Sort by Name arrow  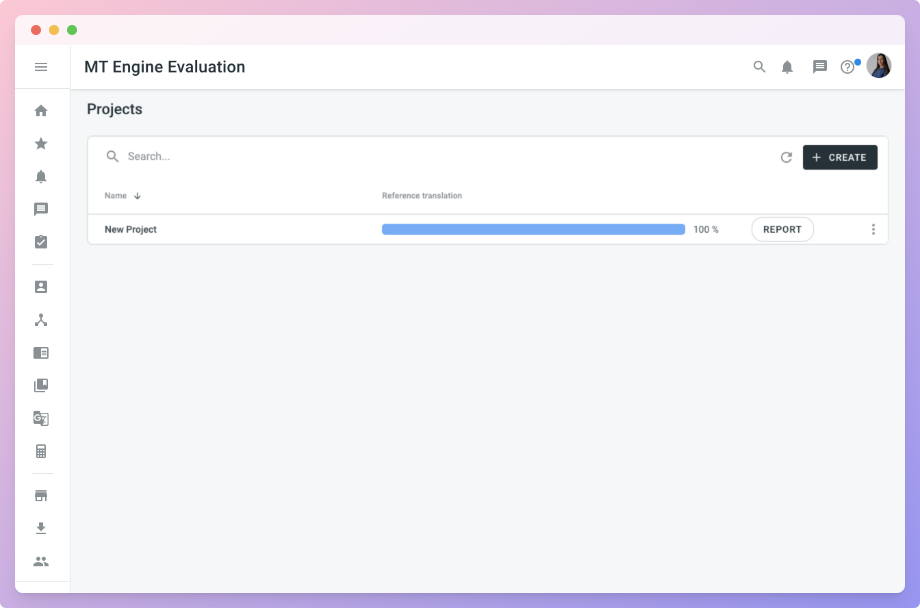pyautogui.click(x=137, y=196)
